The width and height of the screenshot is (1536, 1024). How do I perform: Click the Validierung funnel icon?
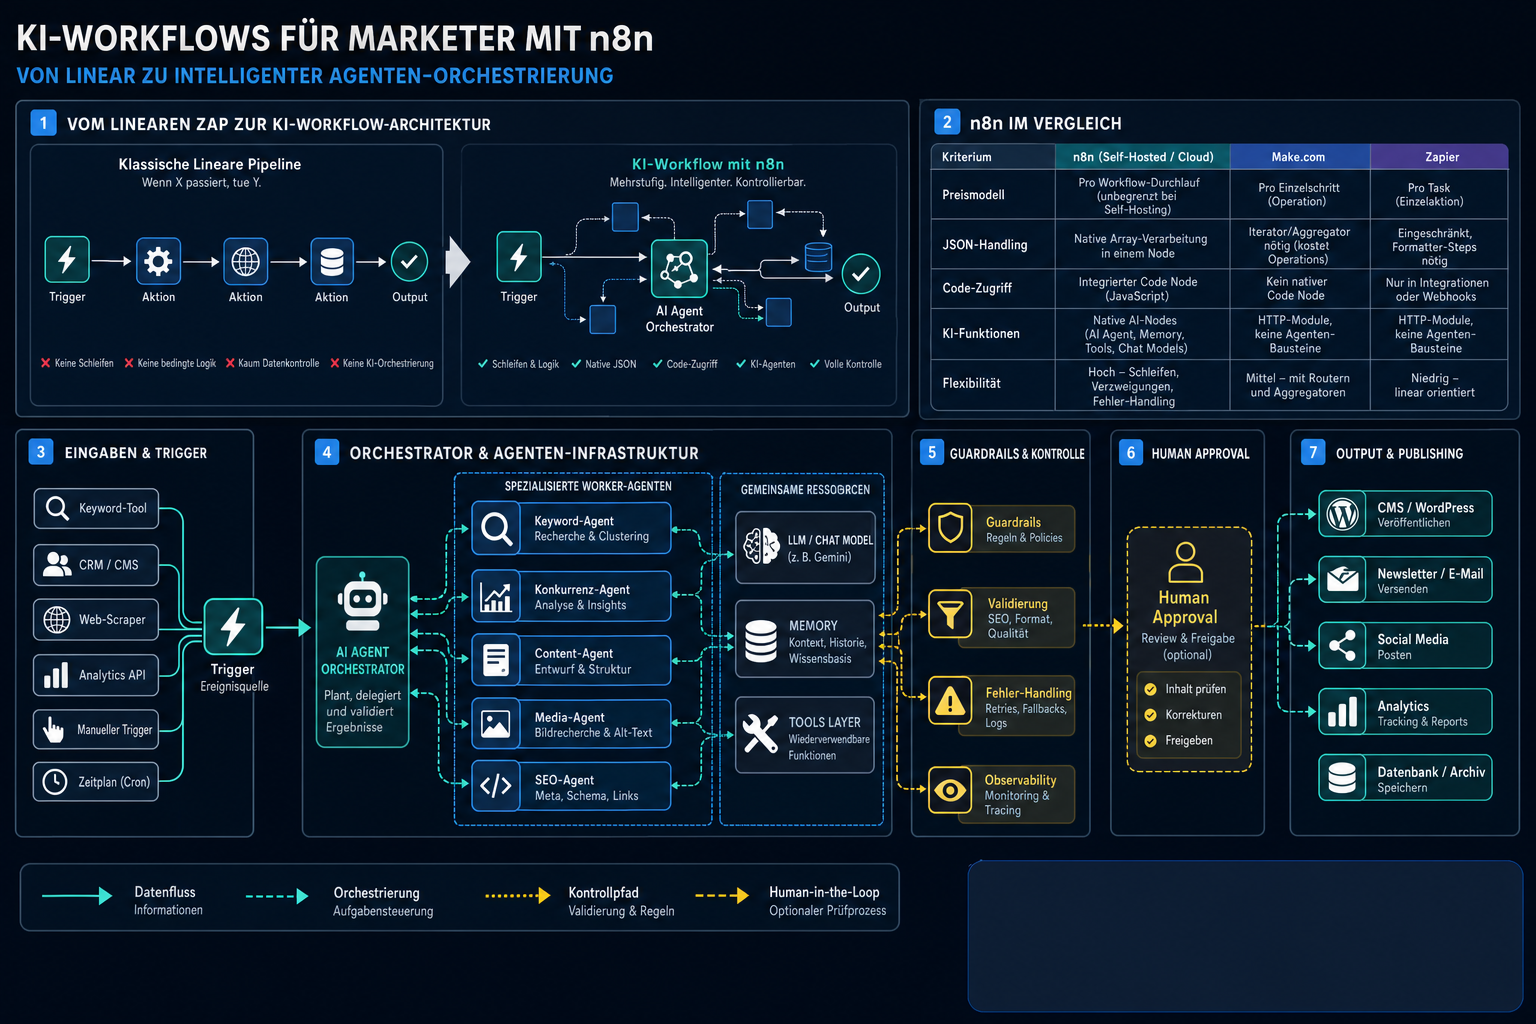pyautogui.click(x=950, y=613)
